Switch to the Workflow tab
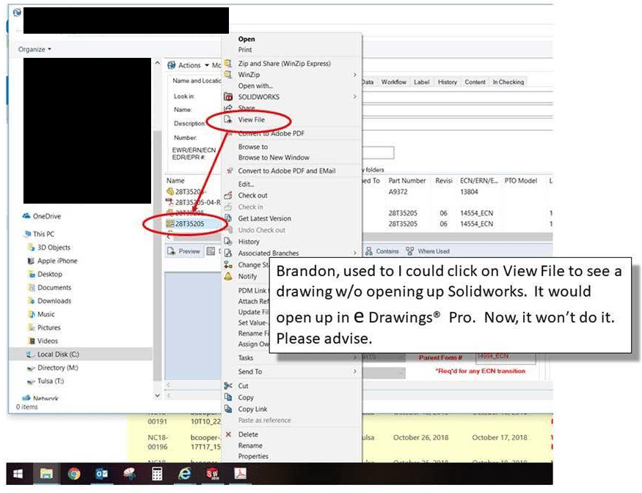This screenshot has width=642, height=493. 393,82
